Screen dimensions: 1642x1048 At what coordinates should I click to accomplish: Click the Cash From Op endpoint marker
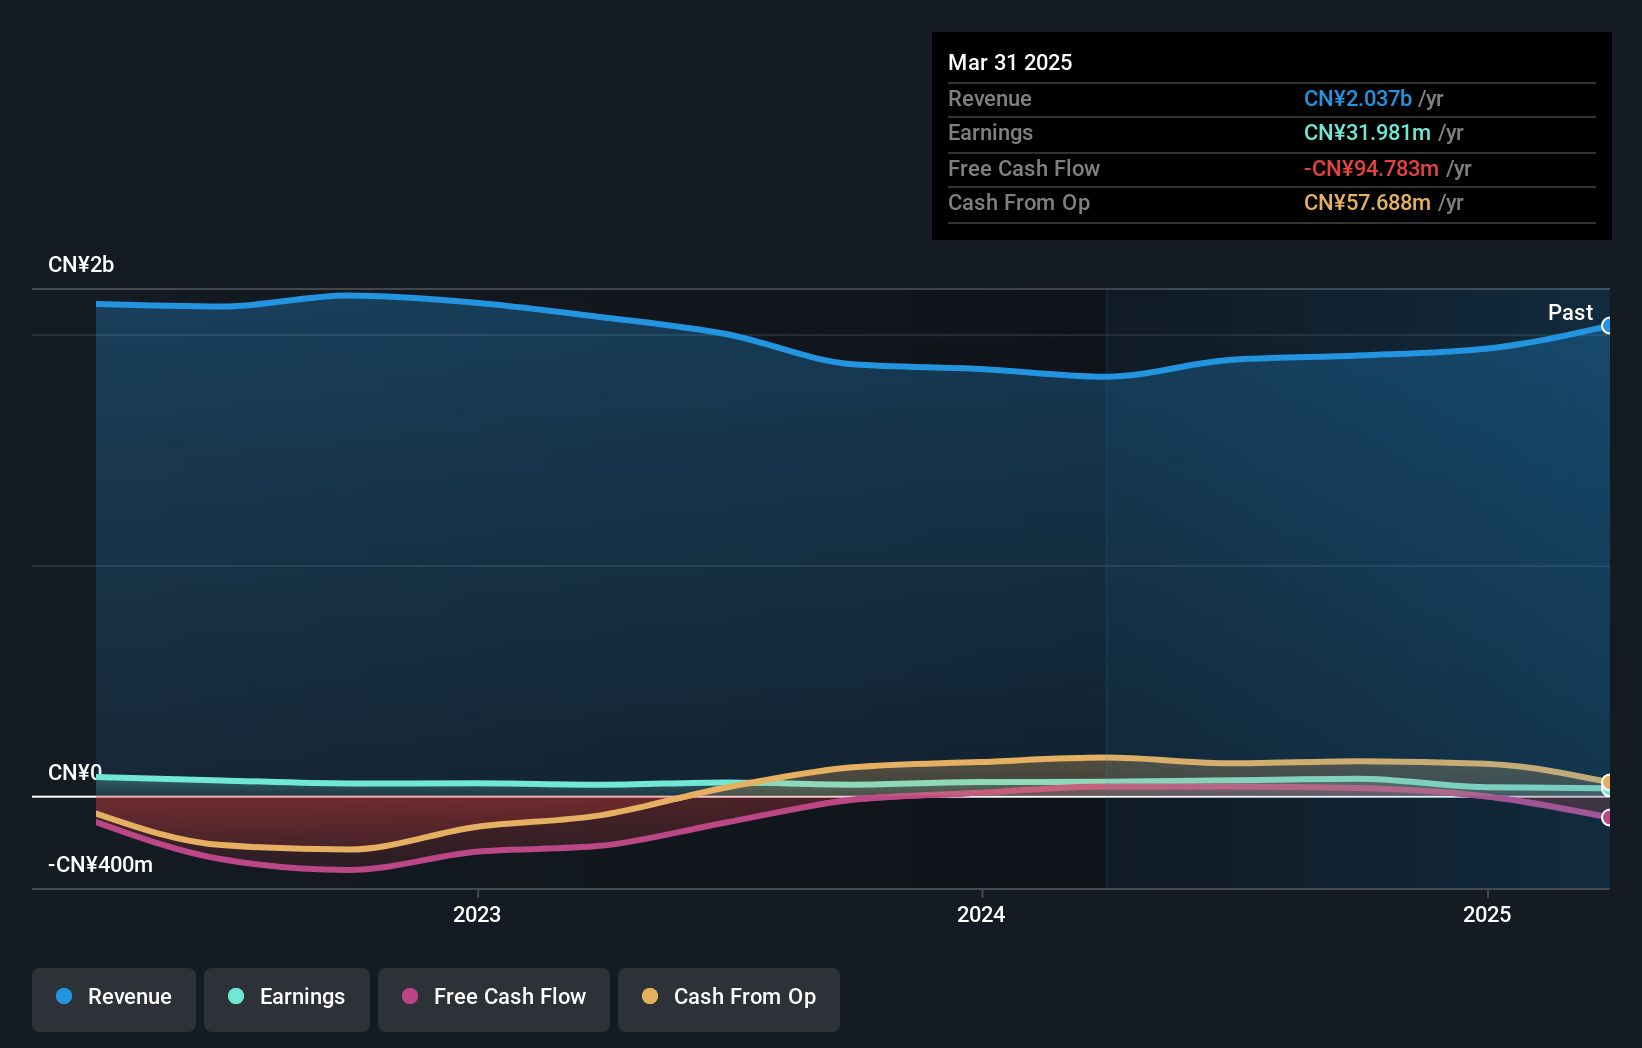pyautogui.click(x=1607, y=782)
